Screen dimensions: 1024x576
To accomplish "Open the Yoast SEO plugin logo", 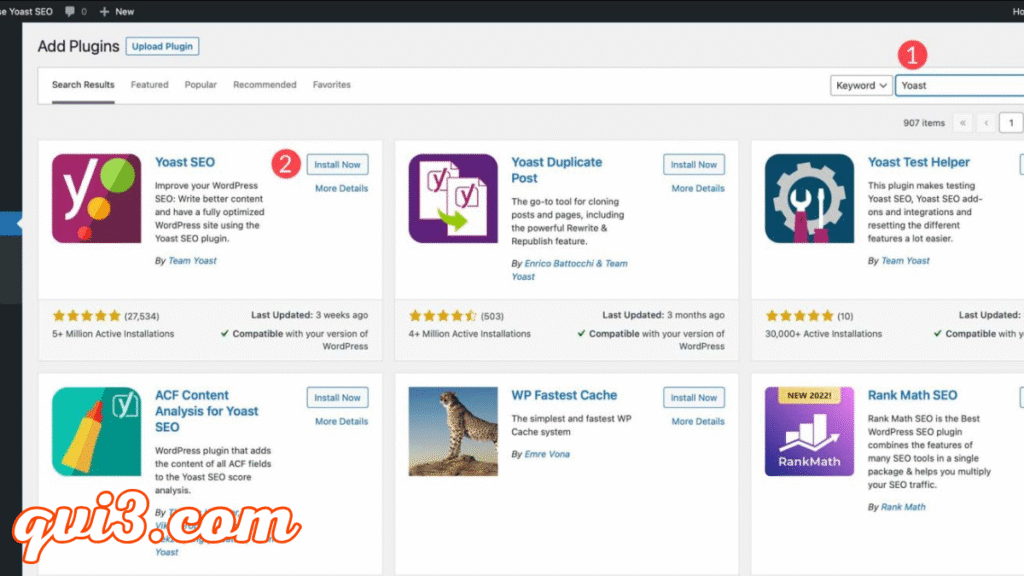I will [97, 199].
